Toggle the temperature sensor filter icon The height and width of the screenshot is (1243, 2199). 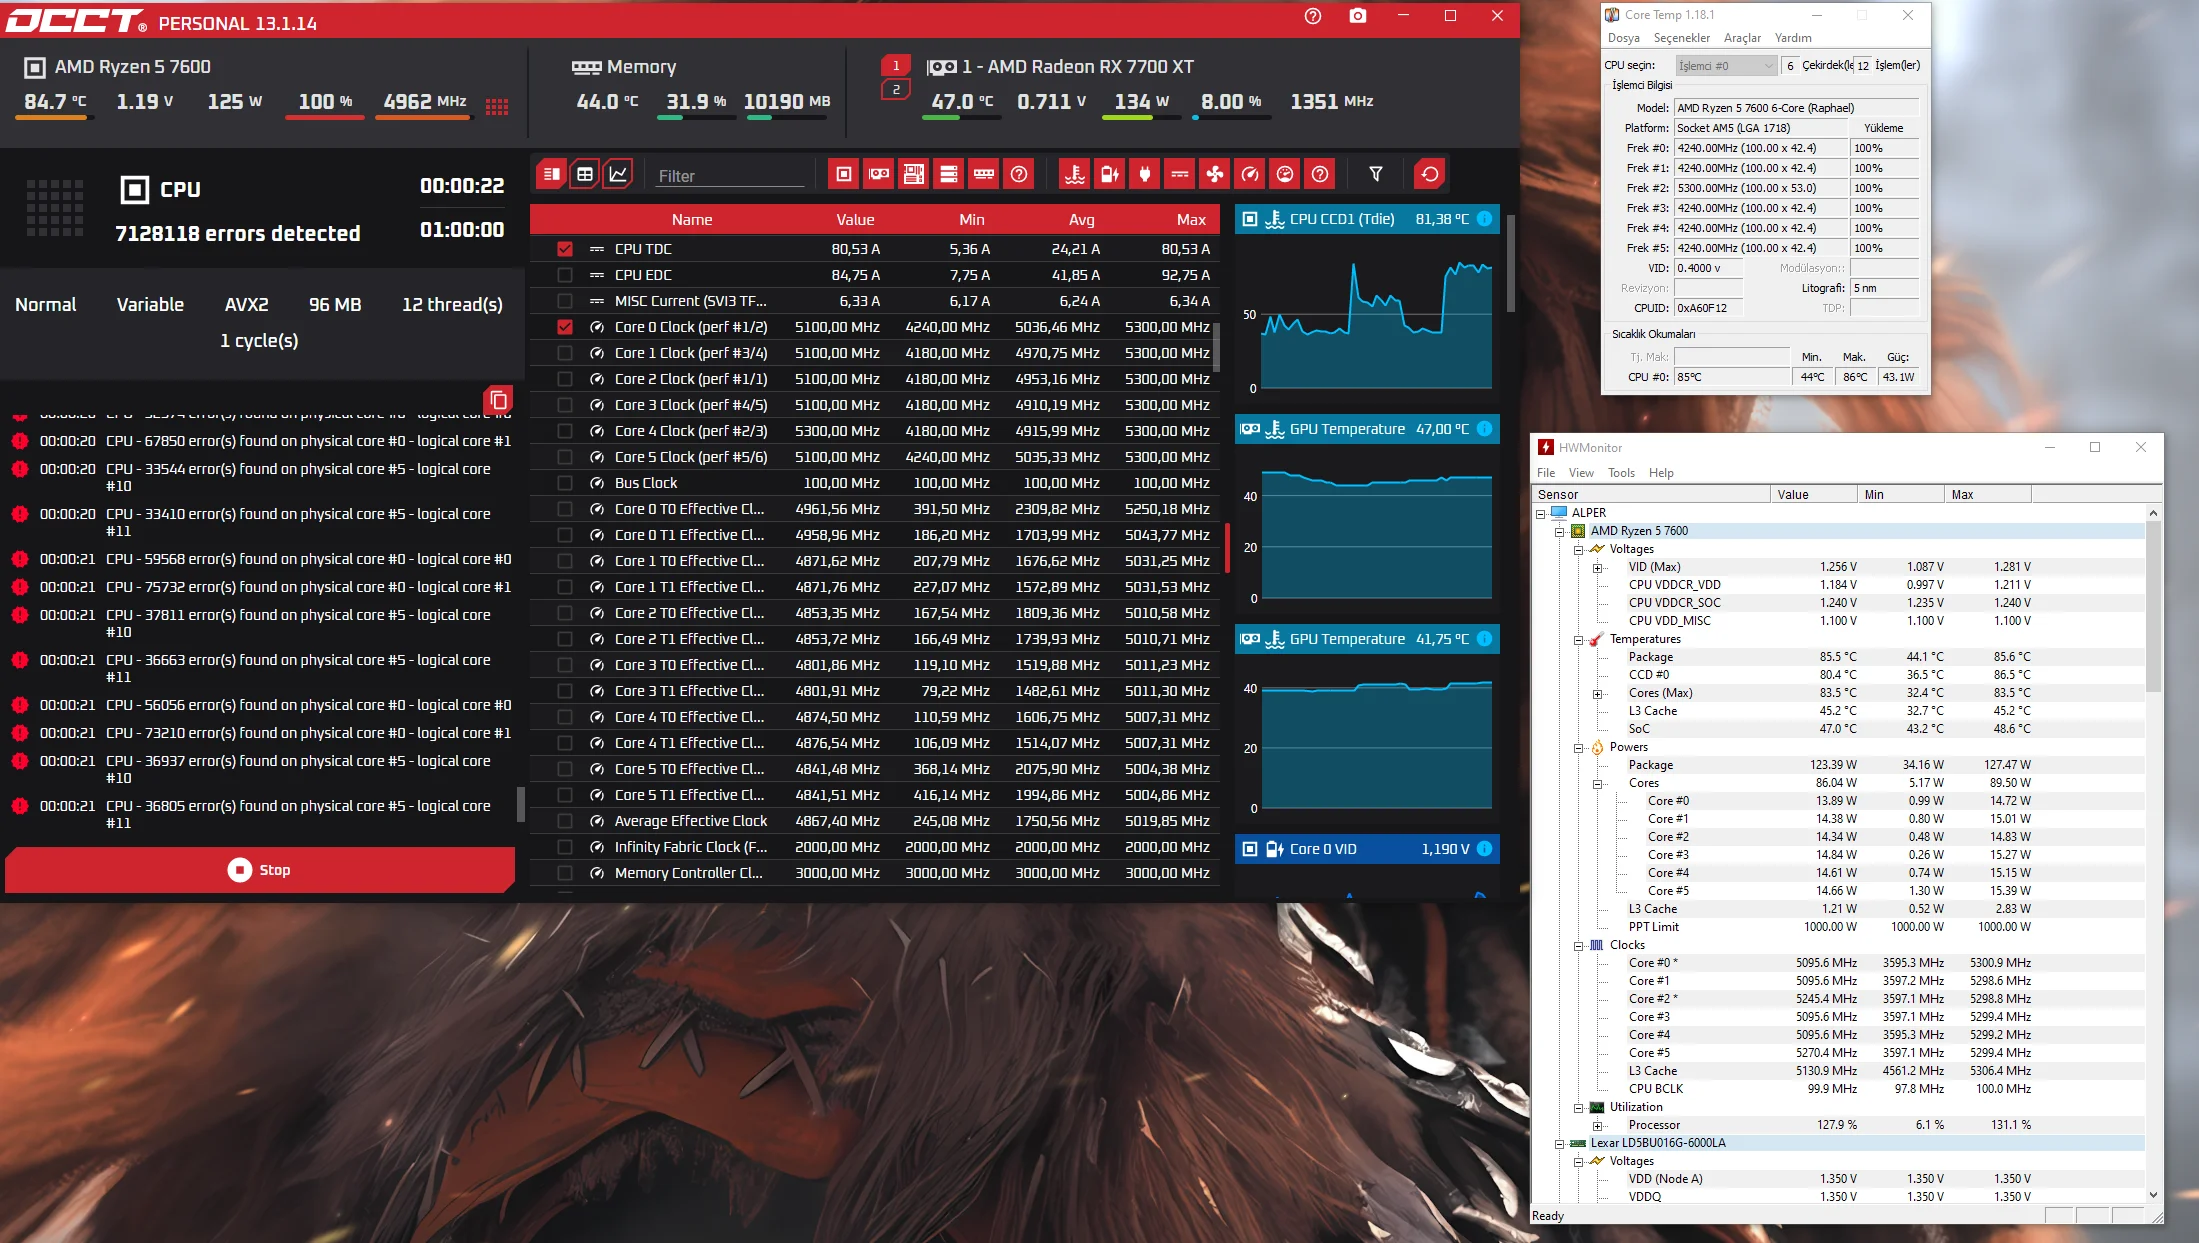tap(1075, 174)
